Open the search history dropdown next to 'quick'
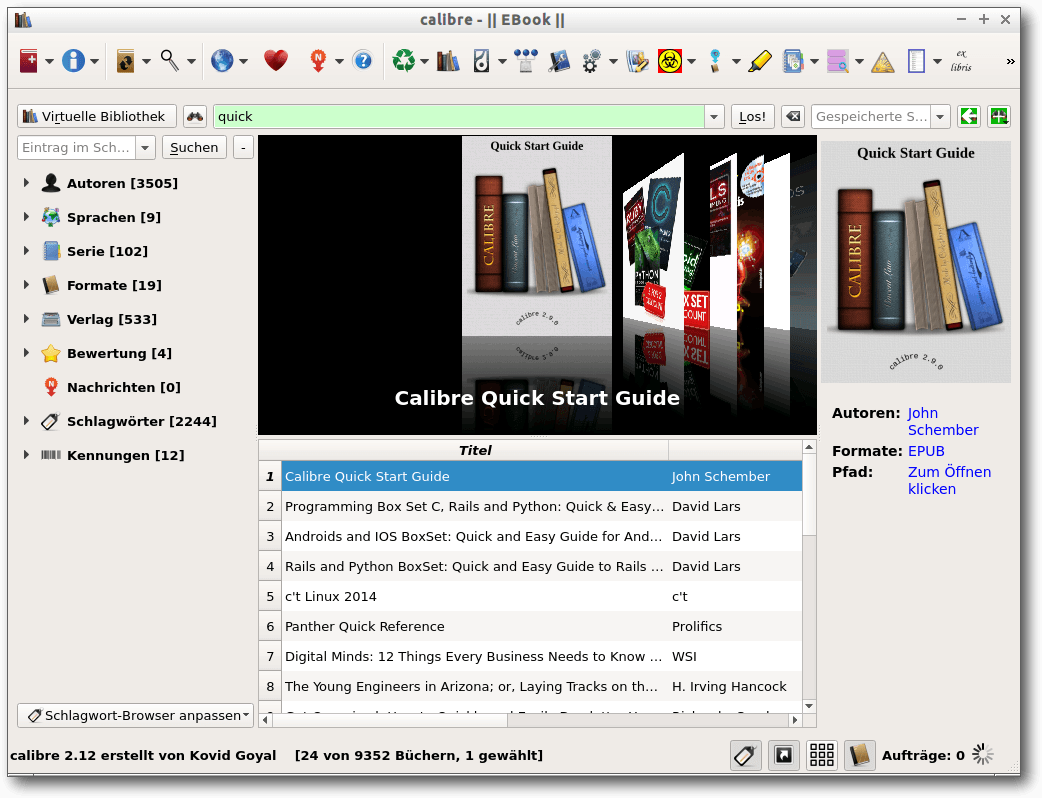The height and width of the screenshot is (798, 1042). (714, 117)
